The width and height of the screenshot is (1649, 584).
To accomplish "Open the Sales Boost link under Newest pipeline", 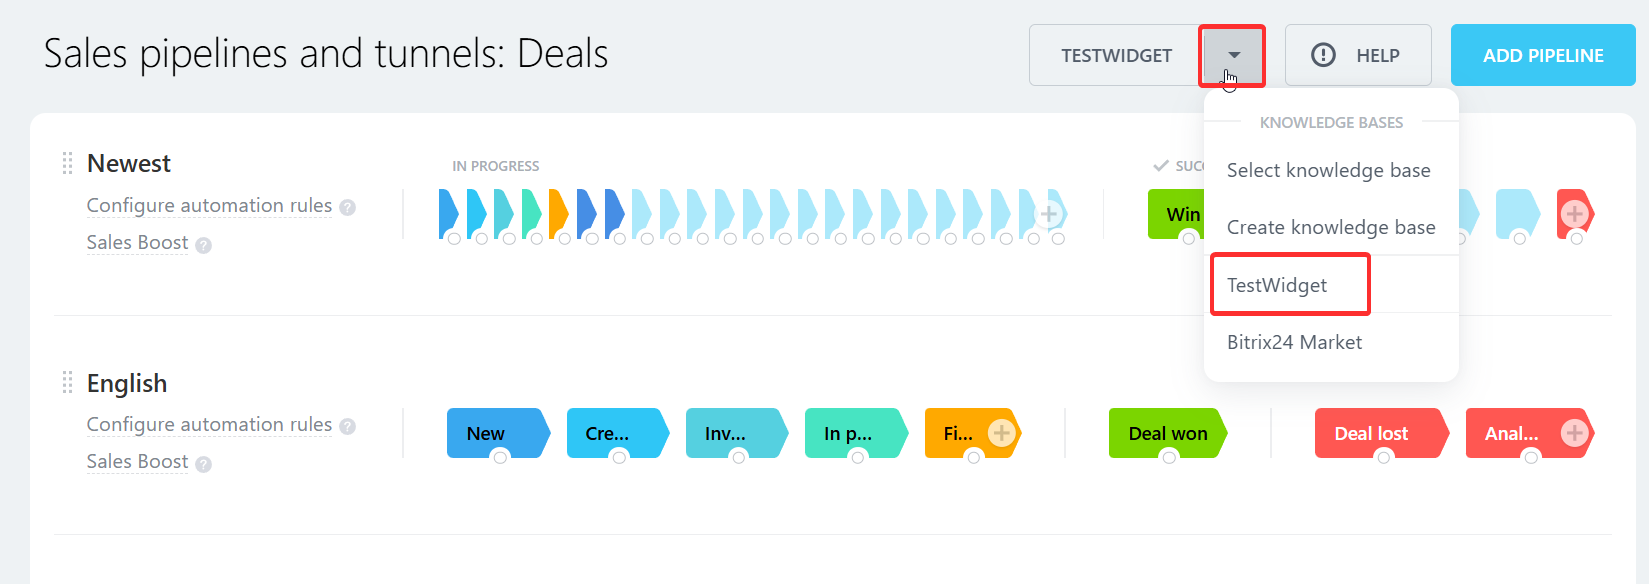I will click(x=137, y=242).
